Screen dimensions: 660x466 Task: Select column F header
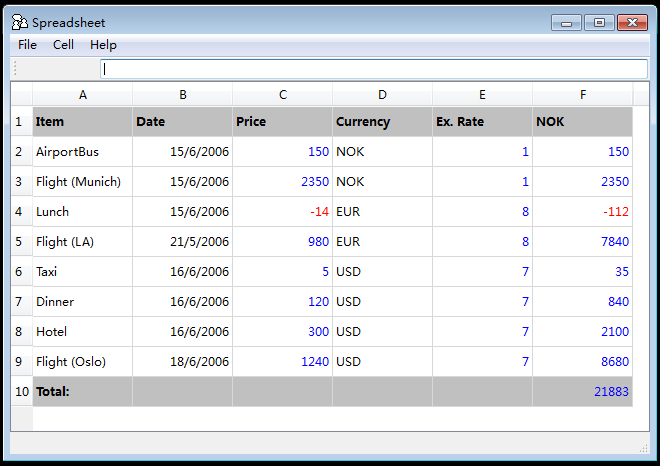583,94
